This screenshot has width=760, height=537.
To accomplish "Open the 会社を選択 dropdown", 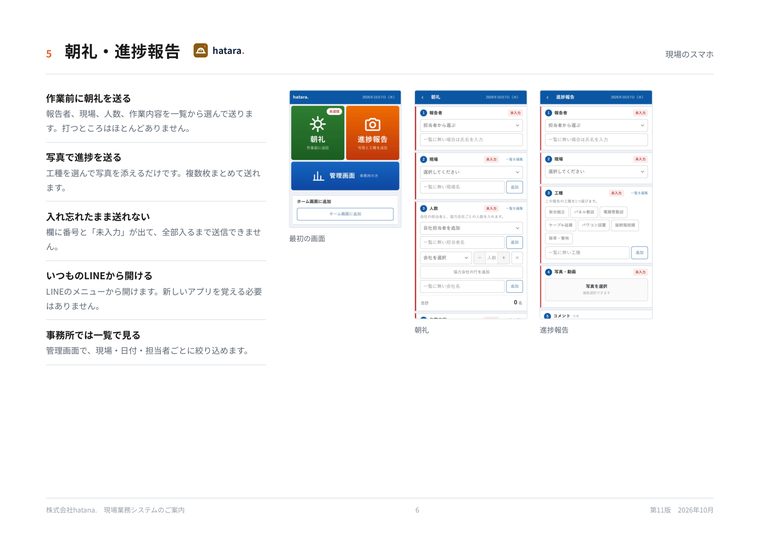I will pos(445,257).
